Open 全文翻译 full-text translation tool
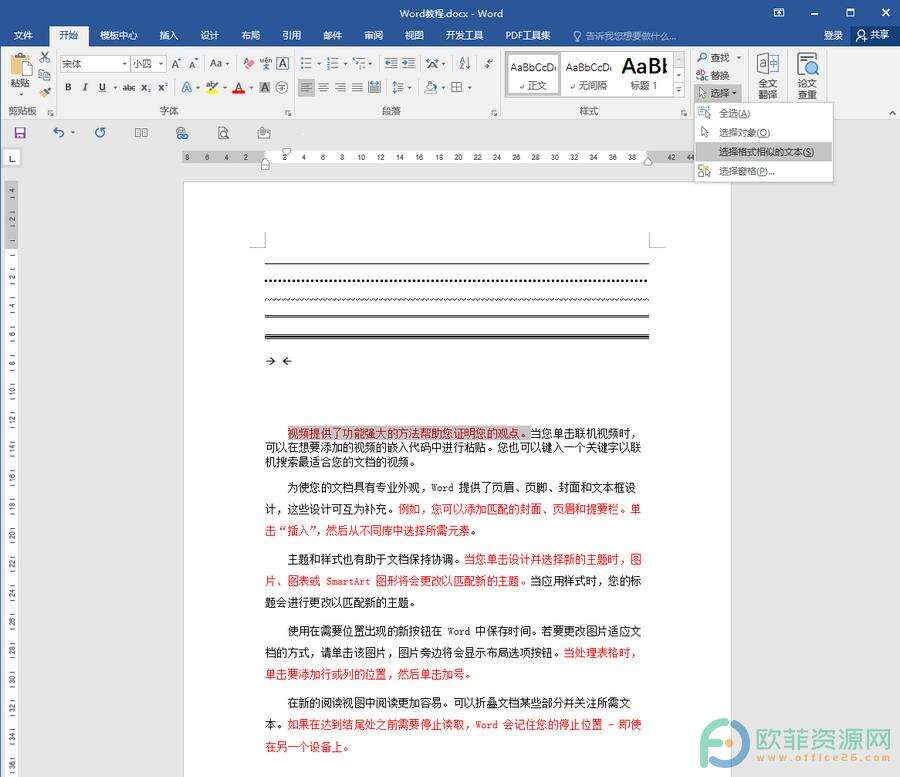Image resolution: width=900 pixels, height=777 pixels. click(768, 76)
